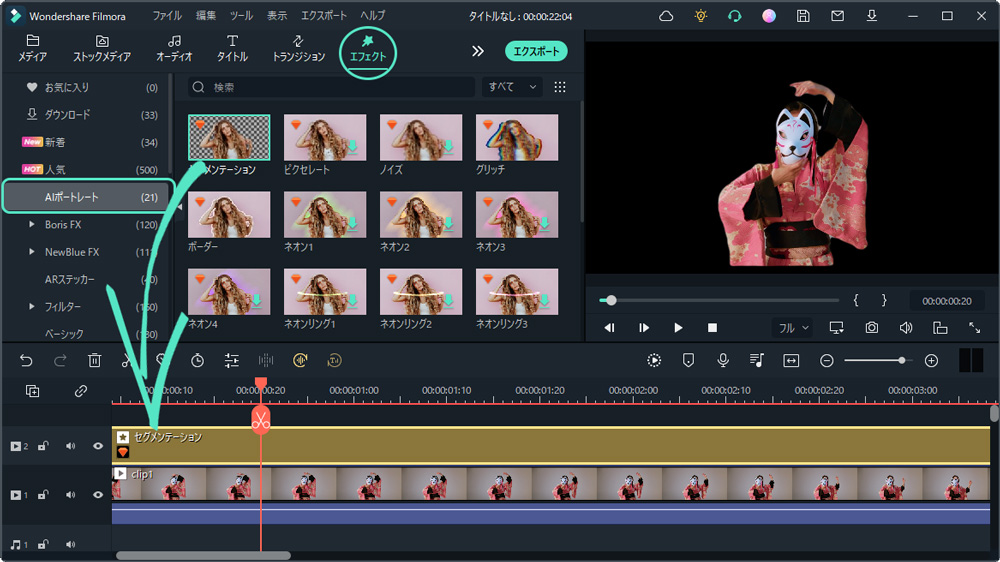The width and height of the screenshot is (1000, 562).
Task: Zoom in timeline with plus icon
Action: coord(931,360)
